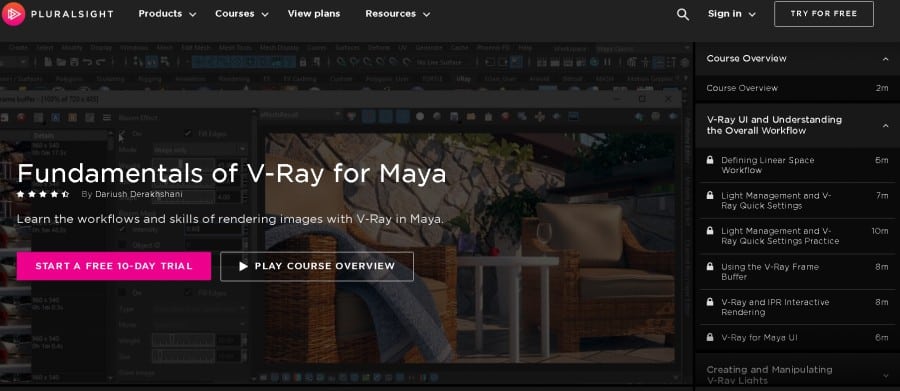Open V-Ray and IPR Interactive Rendering lesson
Screen dimensions: 900x391
click(797, 307)
